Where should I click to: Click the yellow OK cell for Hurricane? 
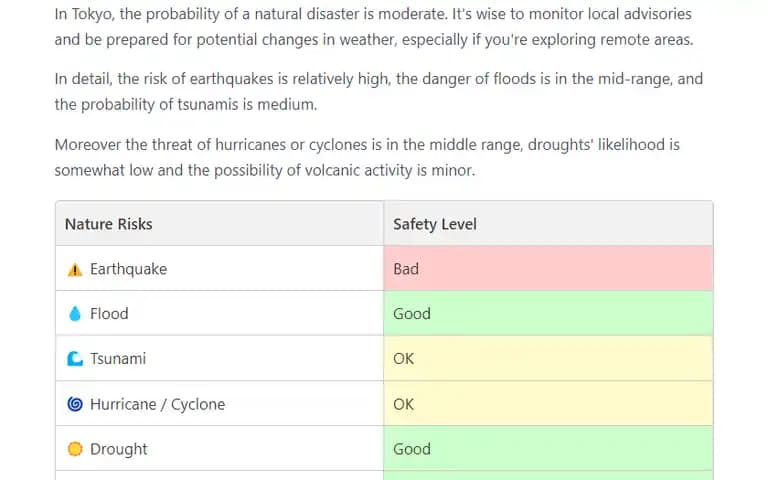(x=548, y=404)
